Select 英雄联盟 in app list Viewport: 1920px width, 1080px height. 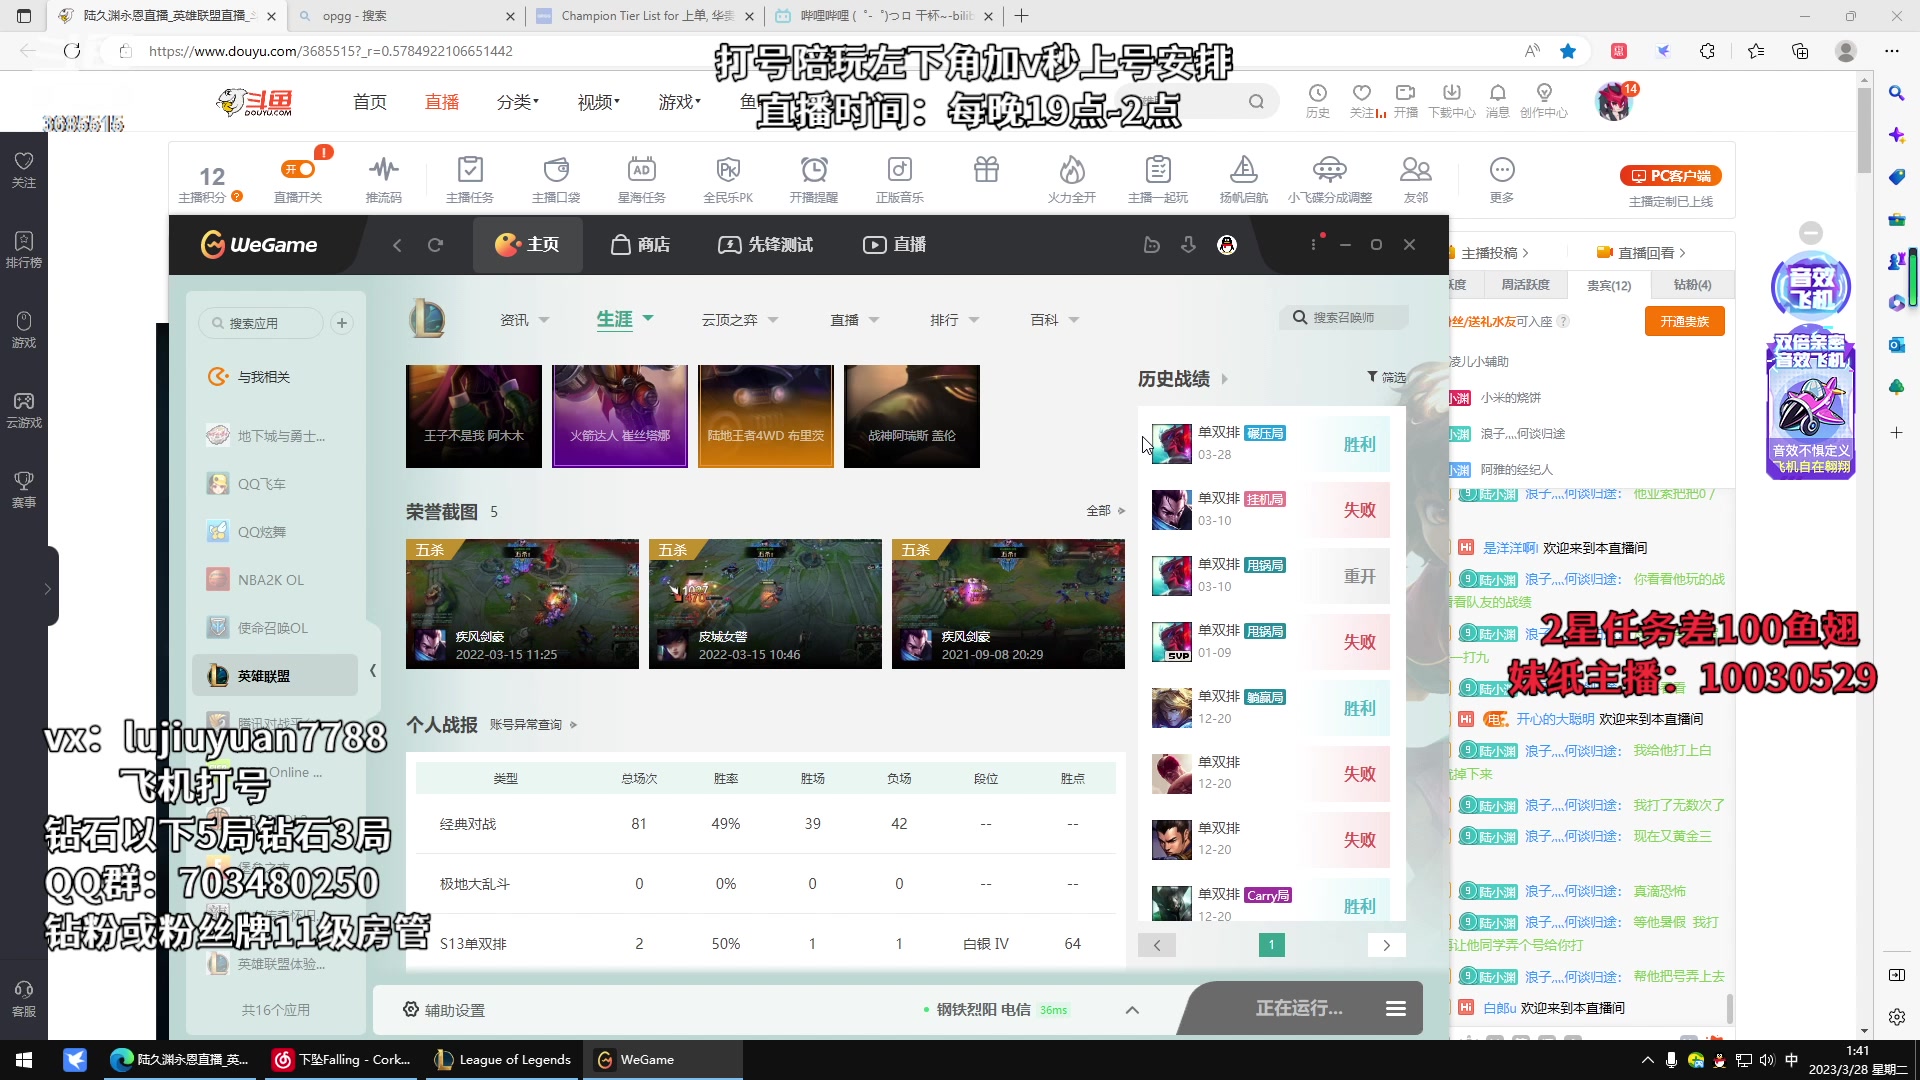pyautogui.click(x=275, y=676)
